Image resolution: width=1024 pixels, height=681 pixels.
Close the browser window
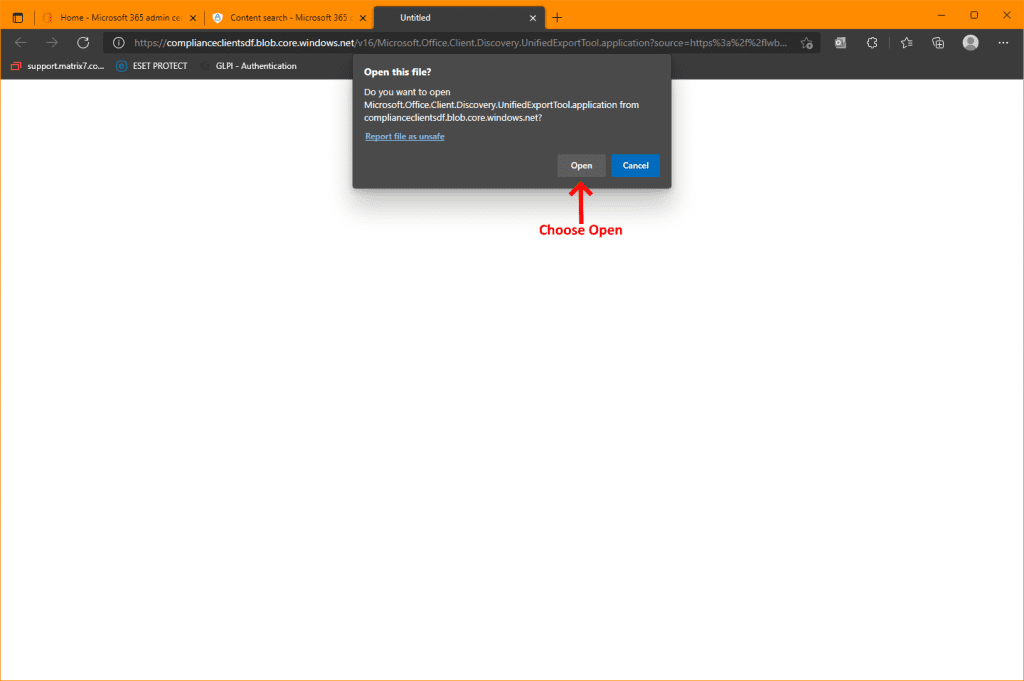[x=1006, y=15]
